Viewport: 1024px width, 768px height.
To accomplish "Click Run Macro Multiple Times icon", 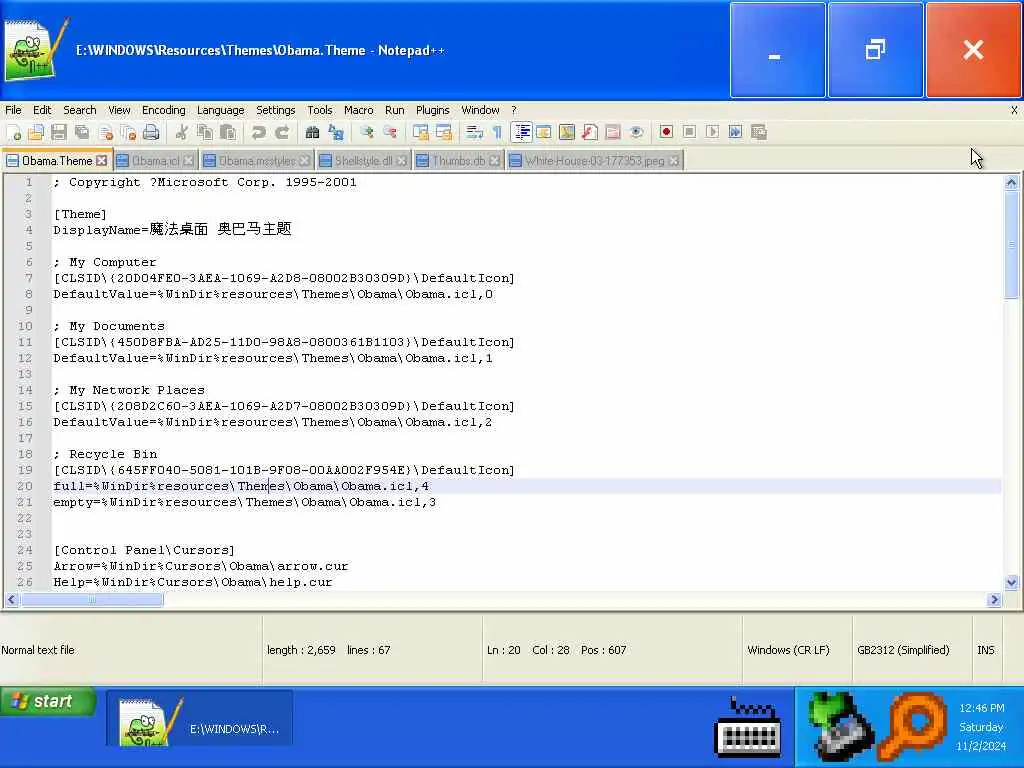I will click(735, 133).
